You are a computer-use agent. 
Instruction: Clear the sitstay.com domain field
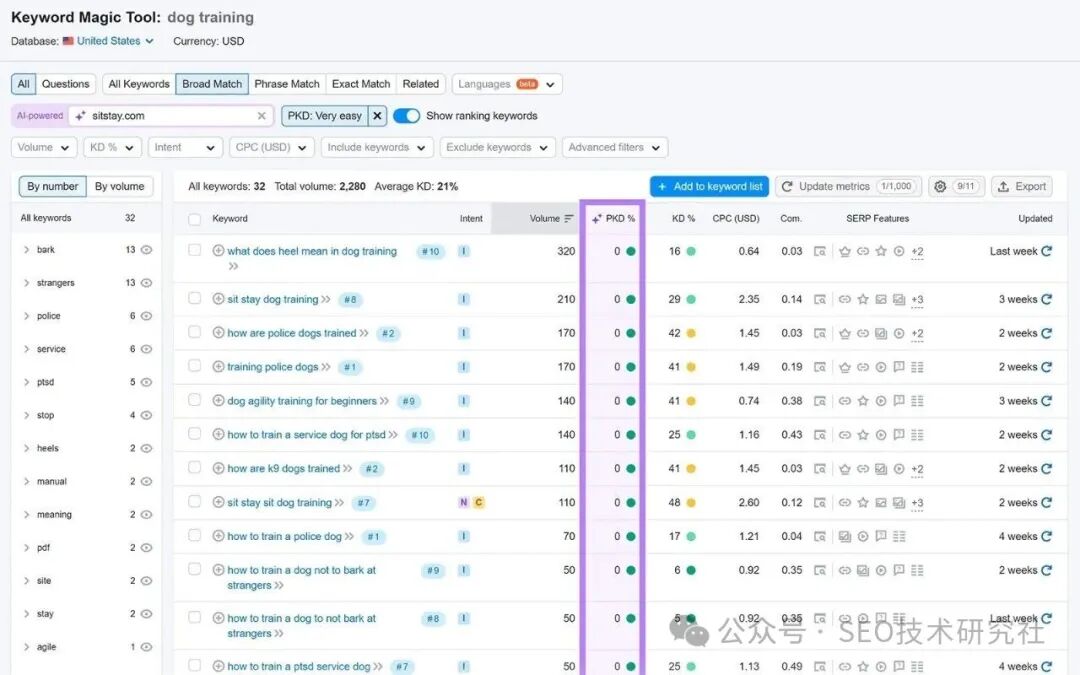262,116
